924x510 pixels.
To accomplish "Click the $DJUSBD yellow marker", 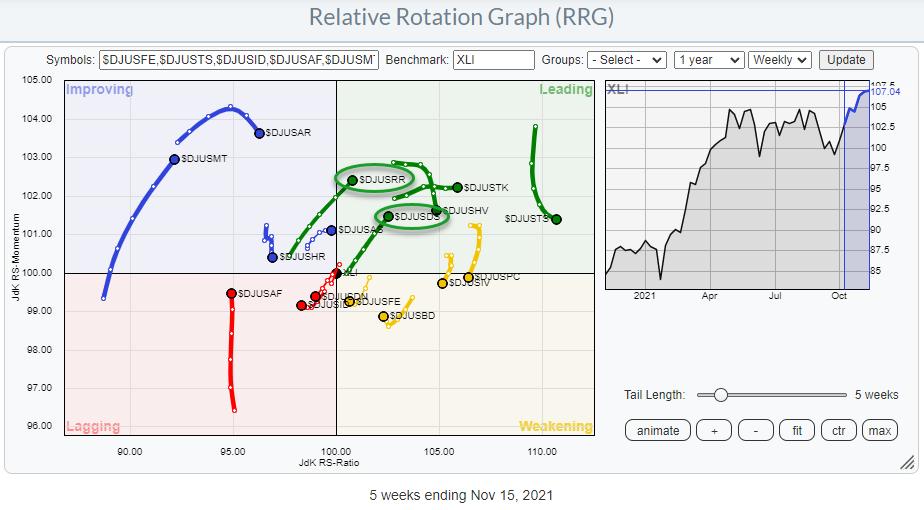I will (383, 317).
